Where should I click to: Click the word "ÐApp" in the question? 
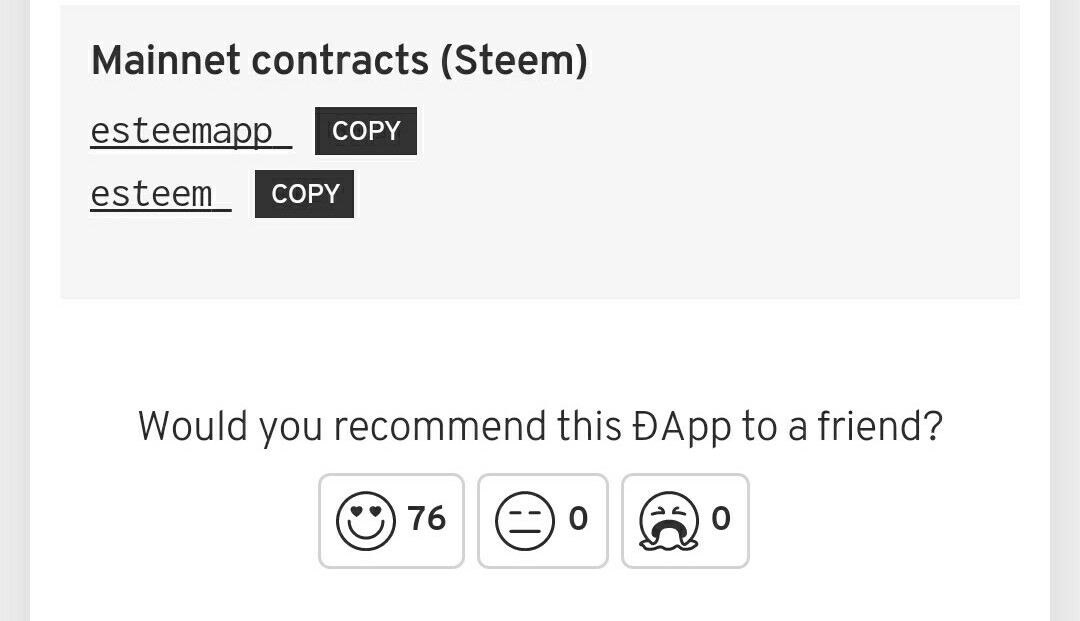tap(682, 427)
